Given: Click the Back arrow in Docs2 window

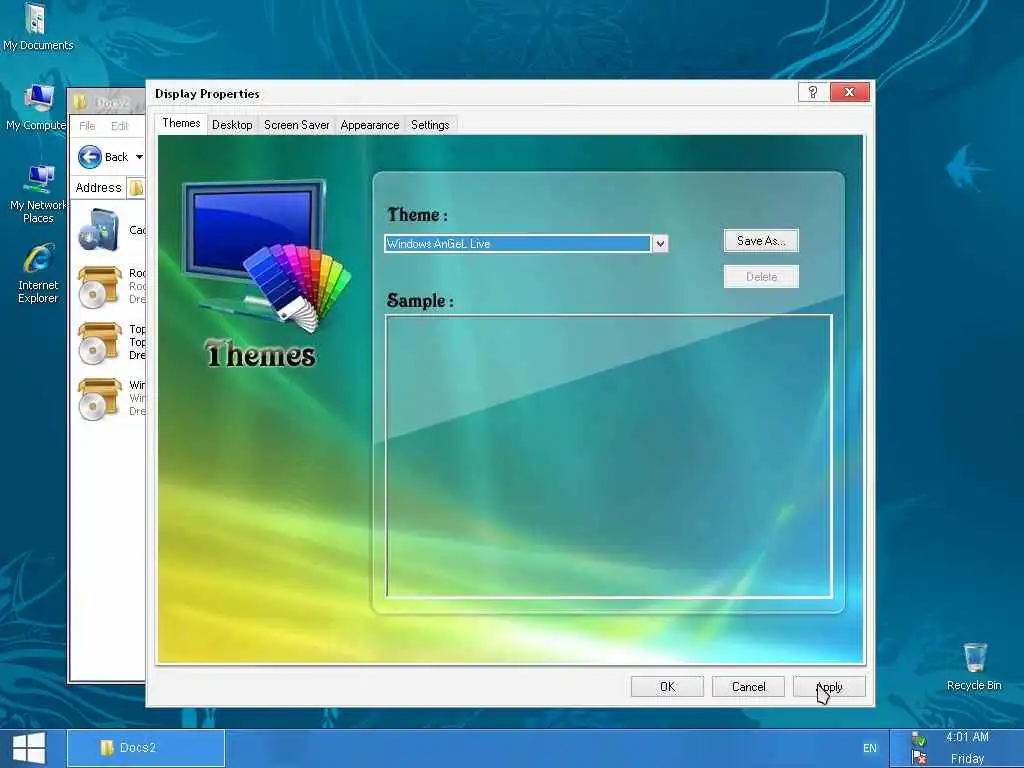Looking at the screenshot, I should click(89, 157).
